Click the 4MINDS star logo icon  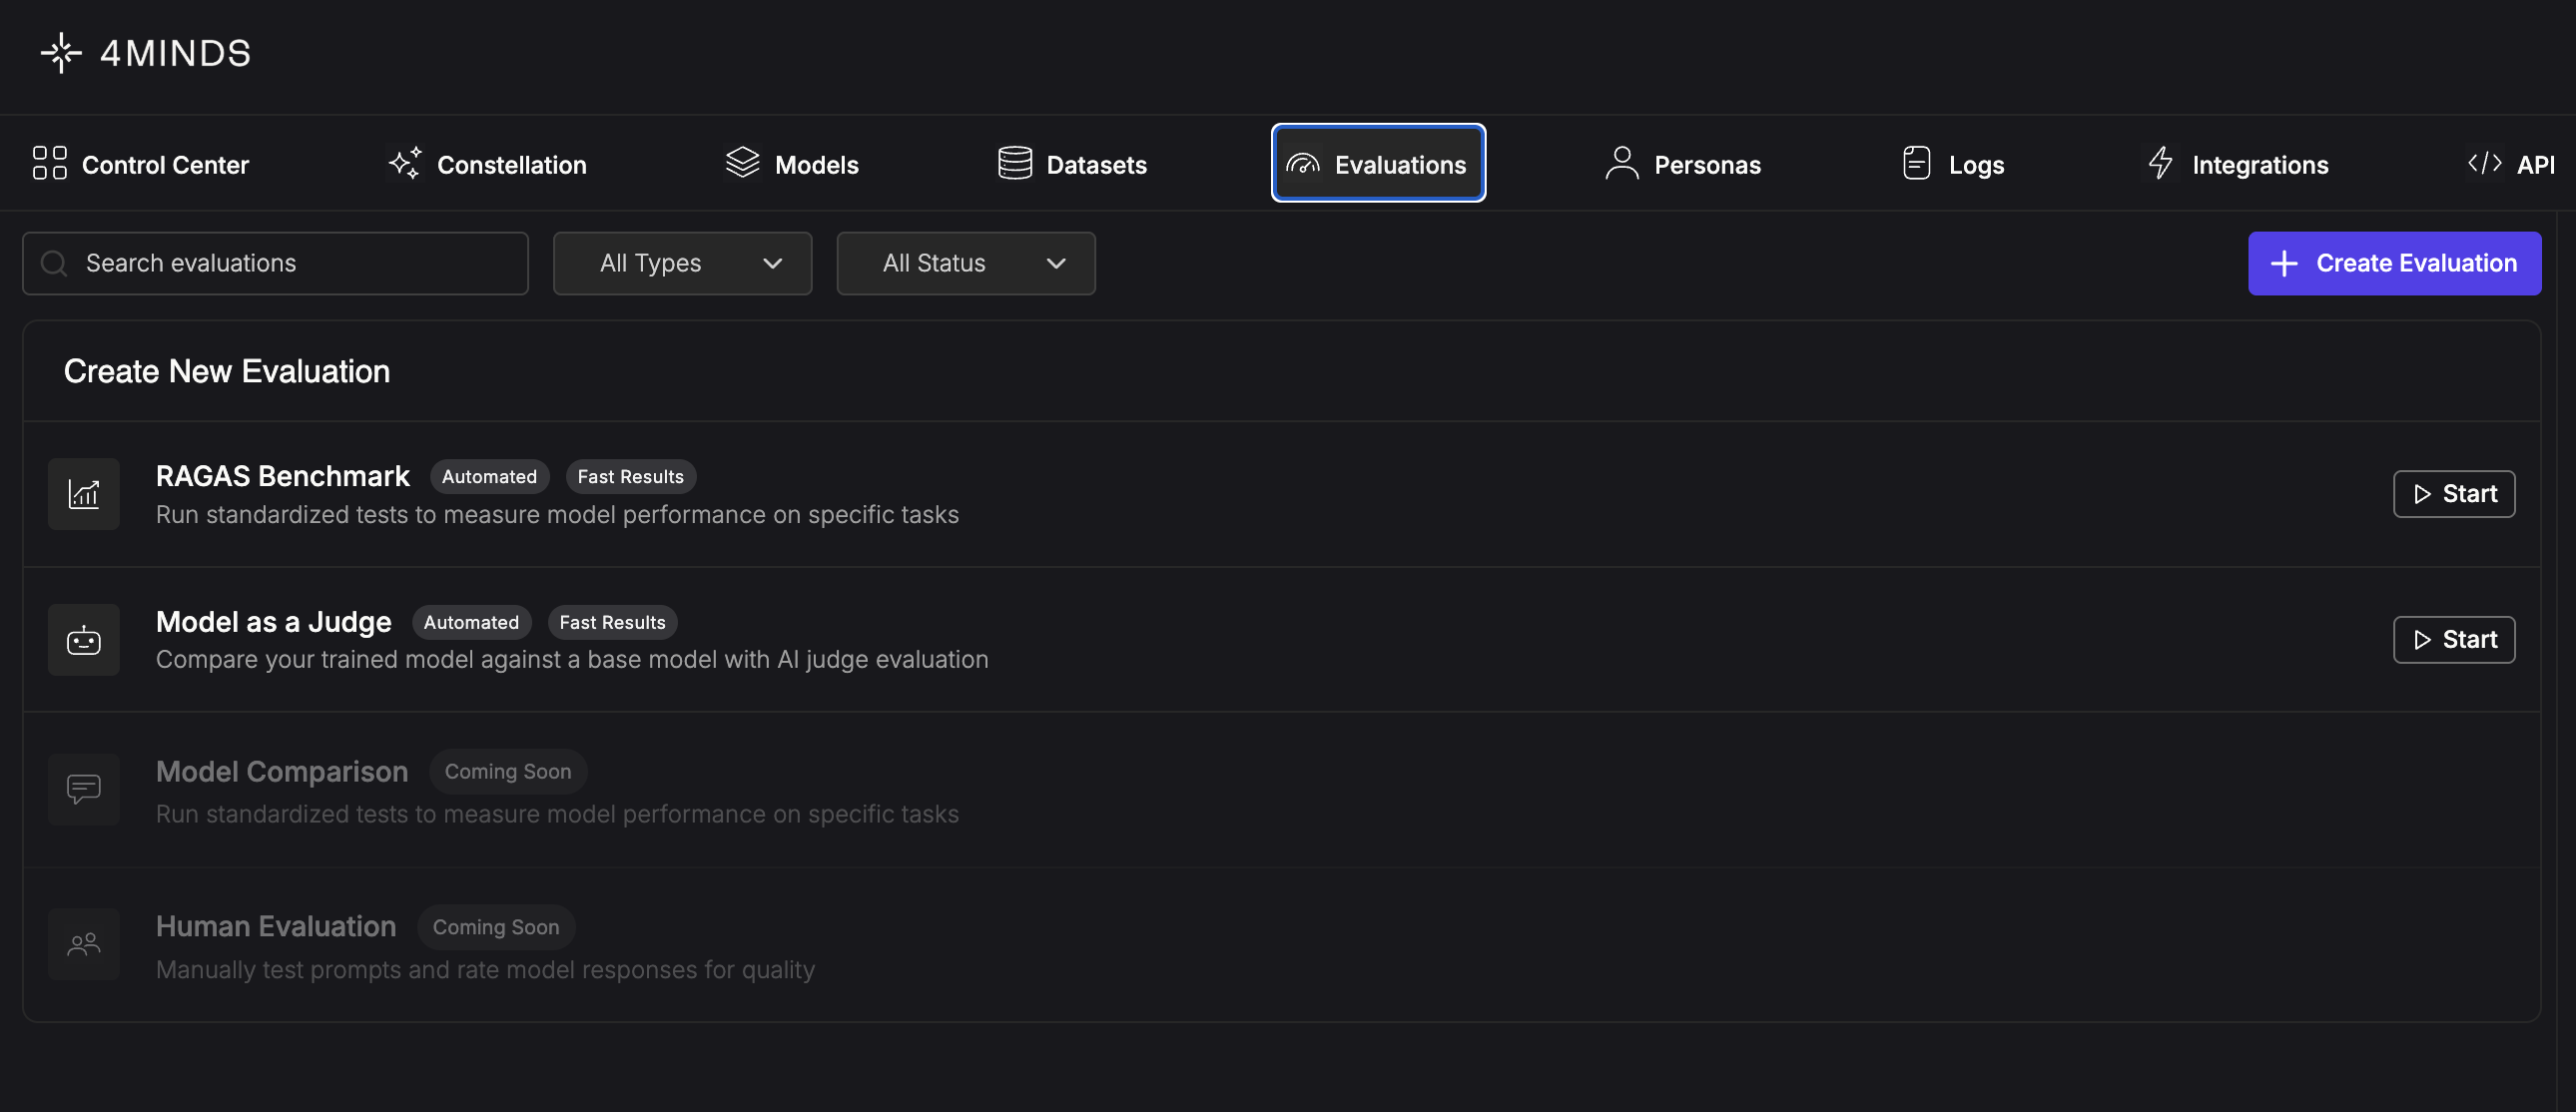(61, 53)
